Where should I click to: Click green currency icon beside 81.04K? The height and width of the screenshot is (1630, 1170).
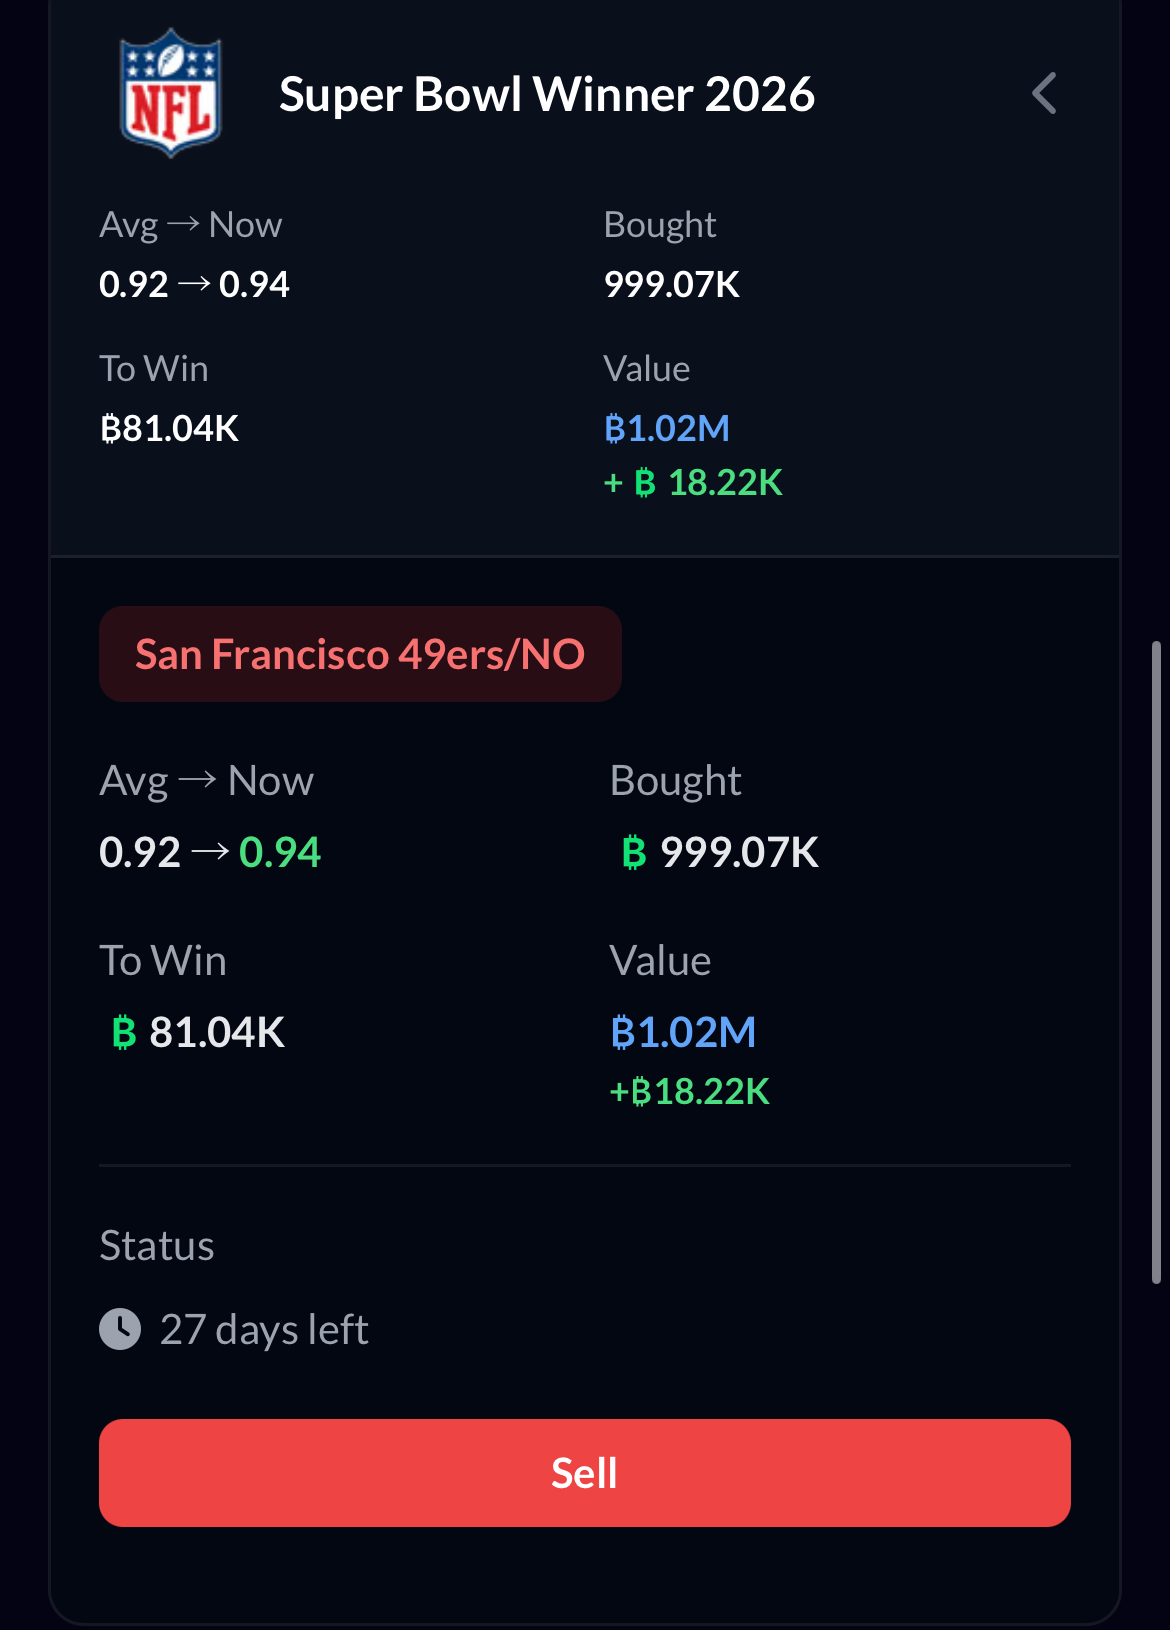pyautogui.click(x=124, y=1032)
